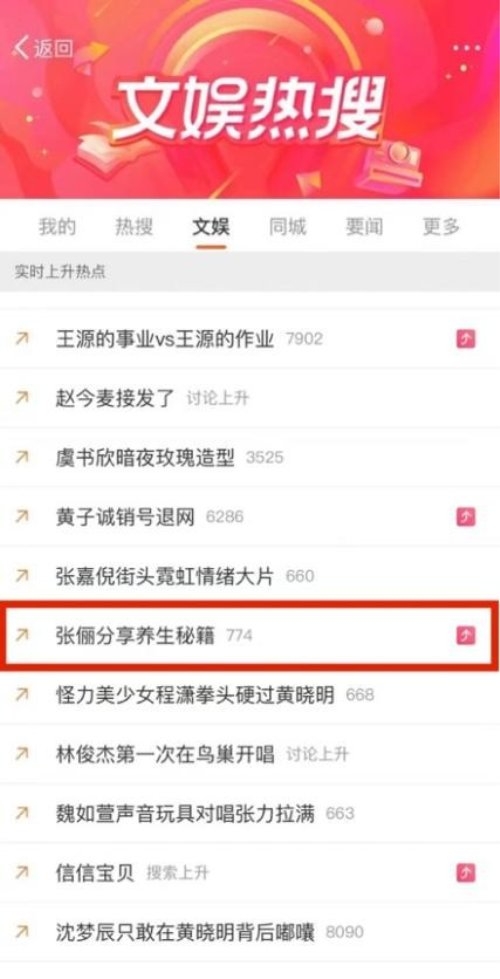
Task: Click pink badge beside 王源的事业vs王源的作业
Action: click(x=465, y=339)
